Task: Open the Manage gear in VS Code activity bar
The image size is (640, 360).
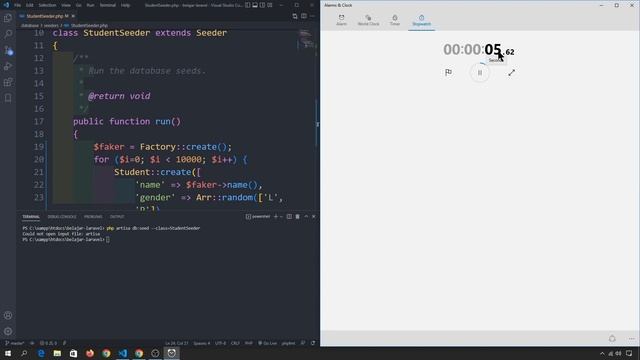Action: coord(8,331)
